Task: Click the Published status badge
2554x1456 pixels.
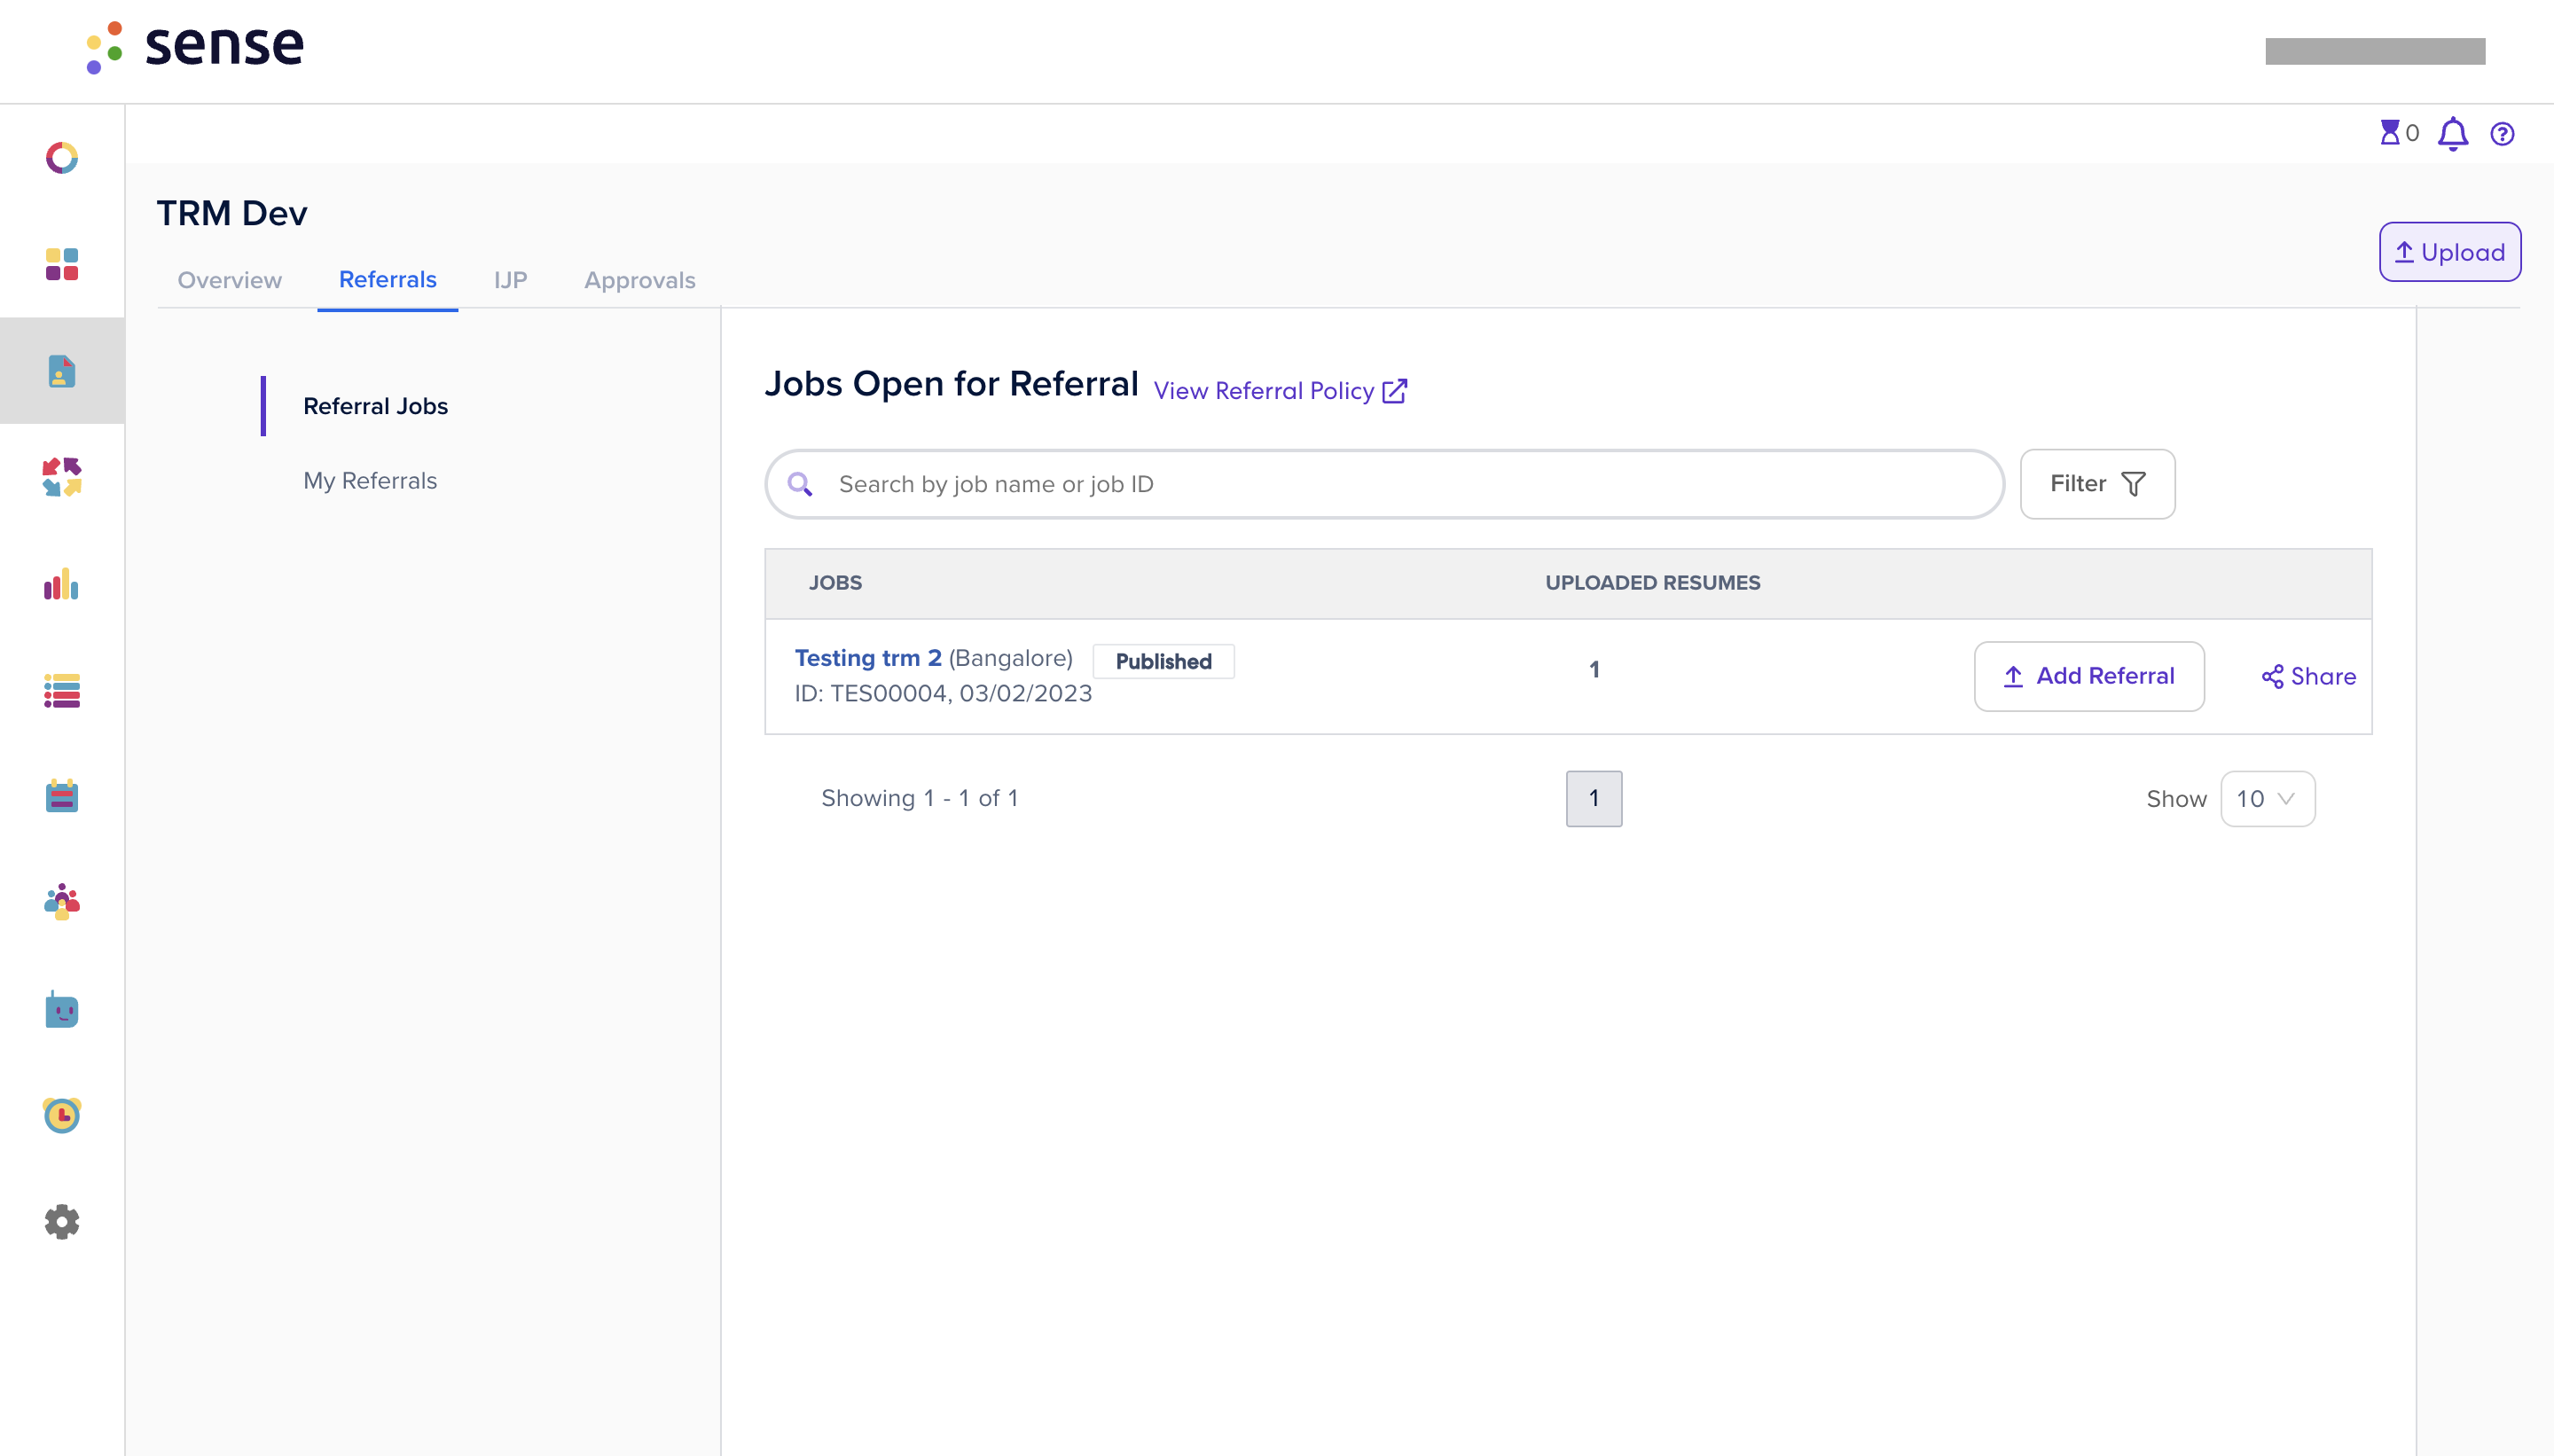Action: (1163, 662)
